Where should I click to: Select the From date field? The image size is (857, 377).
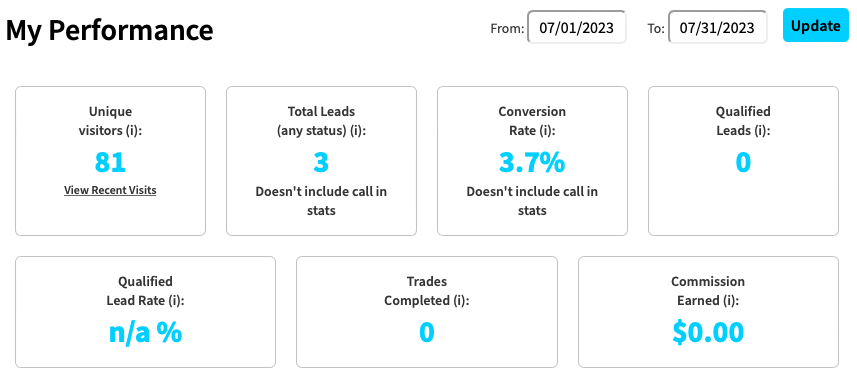(577, 27)
